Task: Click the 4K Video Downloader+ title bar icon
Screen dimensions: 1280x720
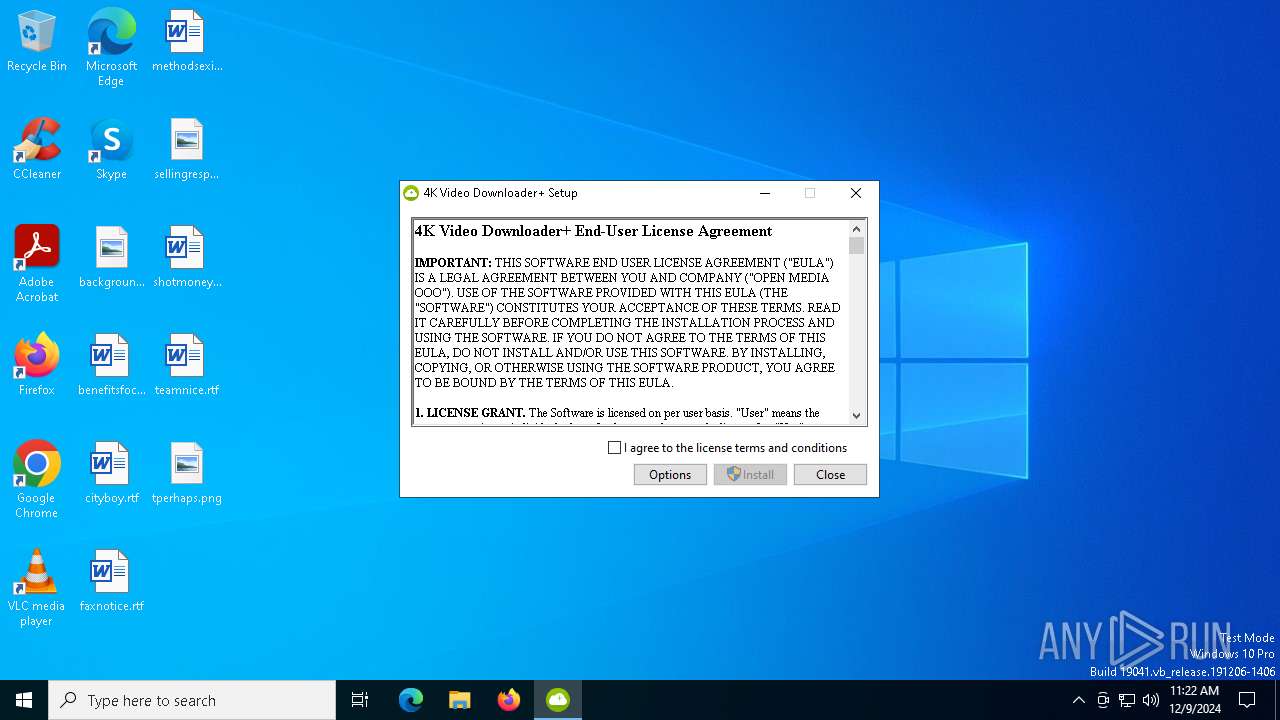Action: pyautogui.click(x=410, y=193)
